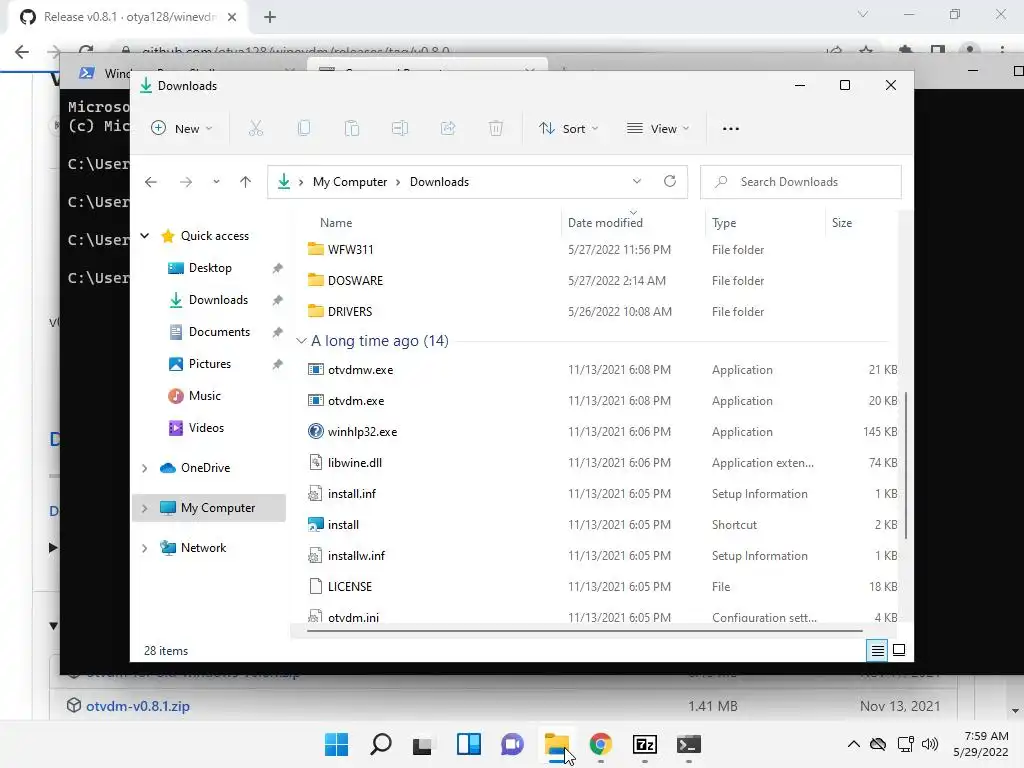This screenshot has height=768, width=1024.
Task: Click the Search Downloads field
Action: click(801, 182)
